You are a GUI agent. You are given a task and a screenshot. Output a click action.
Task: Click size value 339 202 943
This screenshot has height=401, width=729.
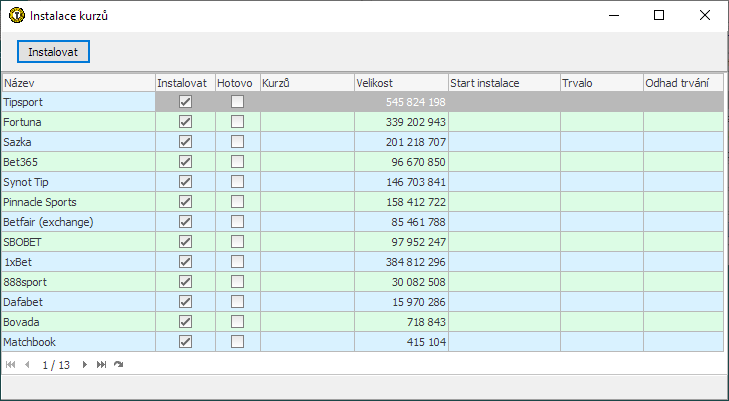[416, 122]
